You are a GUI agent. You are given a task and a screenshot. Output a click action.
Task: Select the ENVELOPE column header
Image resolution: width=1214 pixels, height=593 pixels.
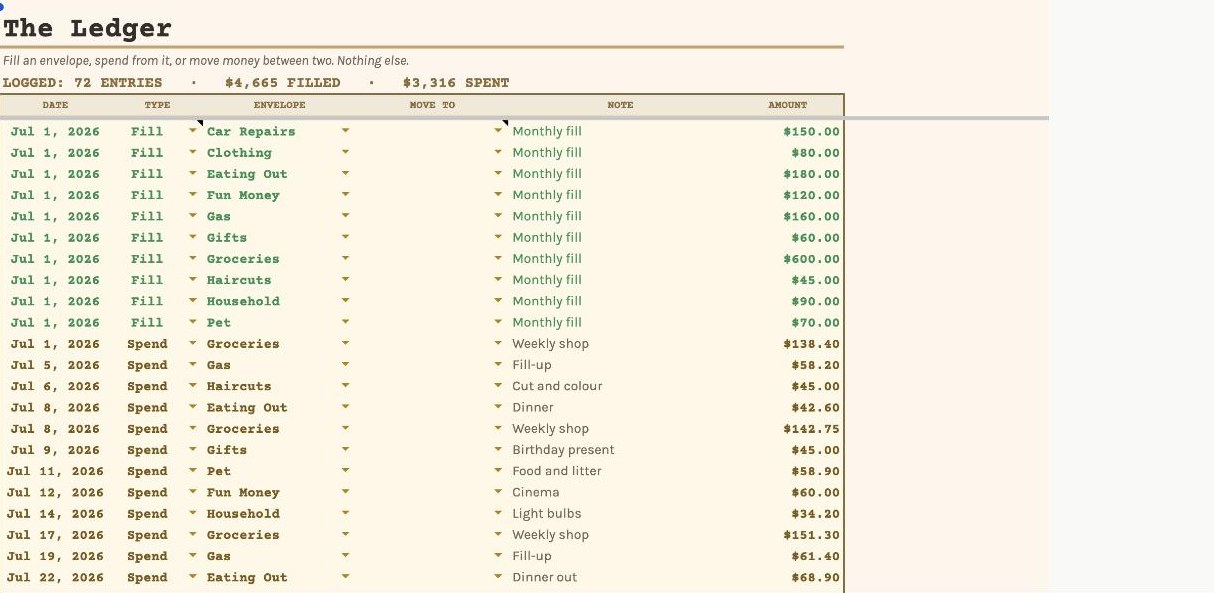coord(279,105)
